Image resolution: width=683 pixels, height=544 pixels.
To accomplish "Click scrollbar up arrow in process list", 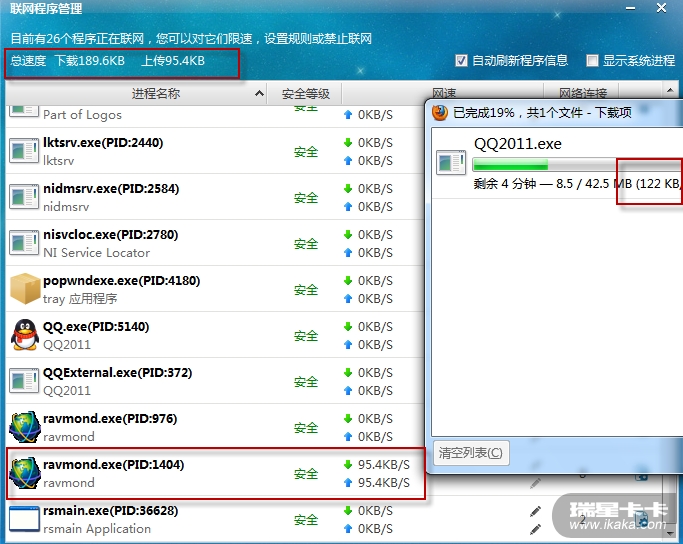I will coord(670,90).
